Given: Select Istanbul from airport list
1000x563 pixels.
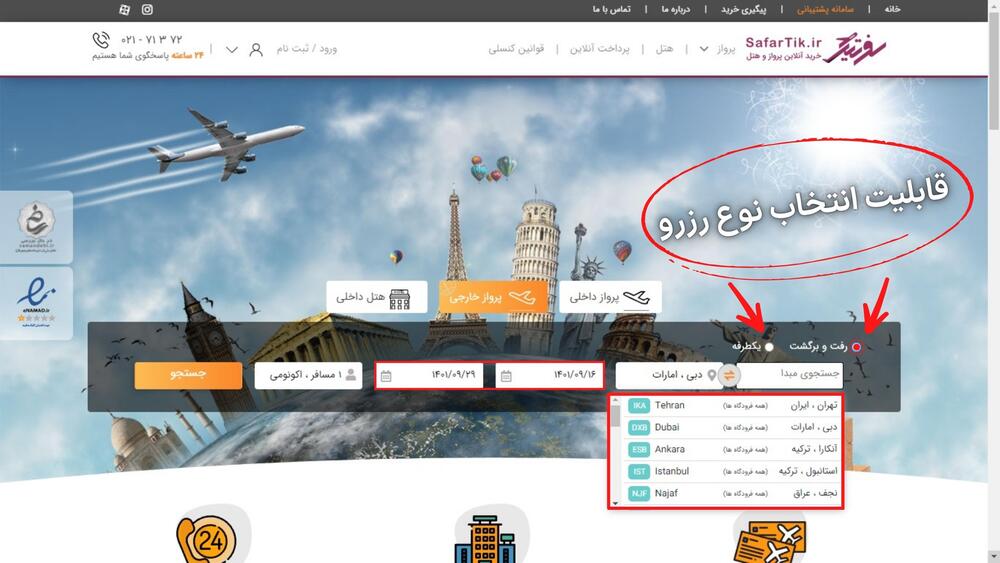Looking at the screenshot, I should click(732, 471).
